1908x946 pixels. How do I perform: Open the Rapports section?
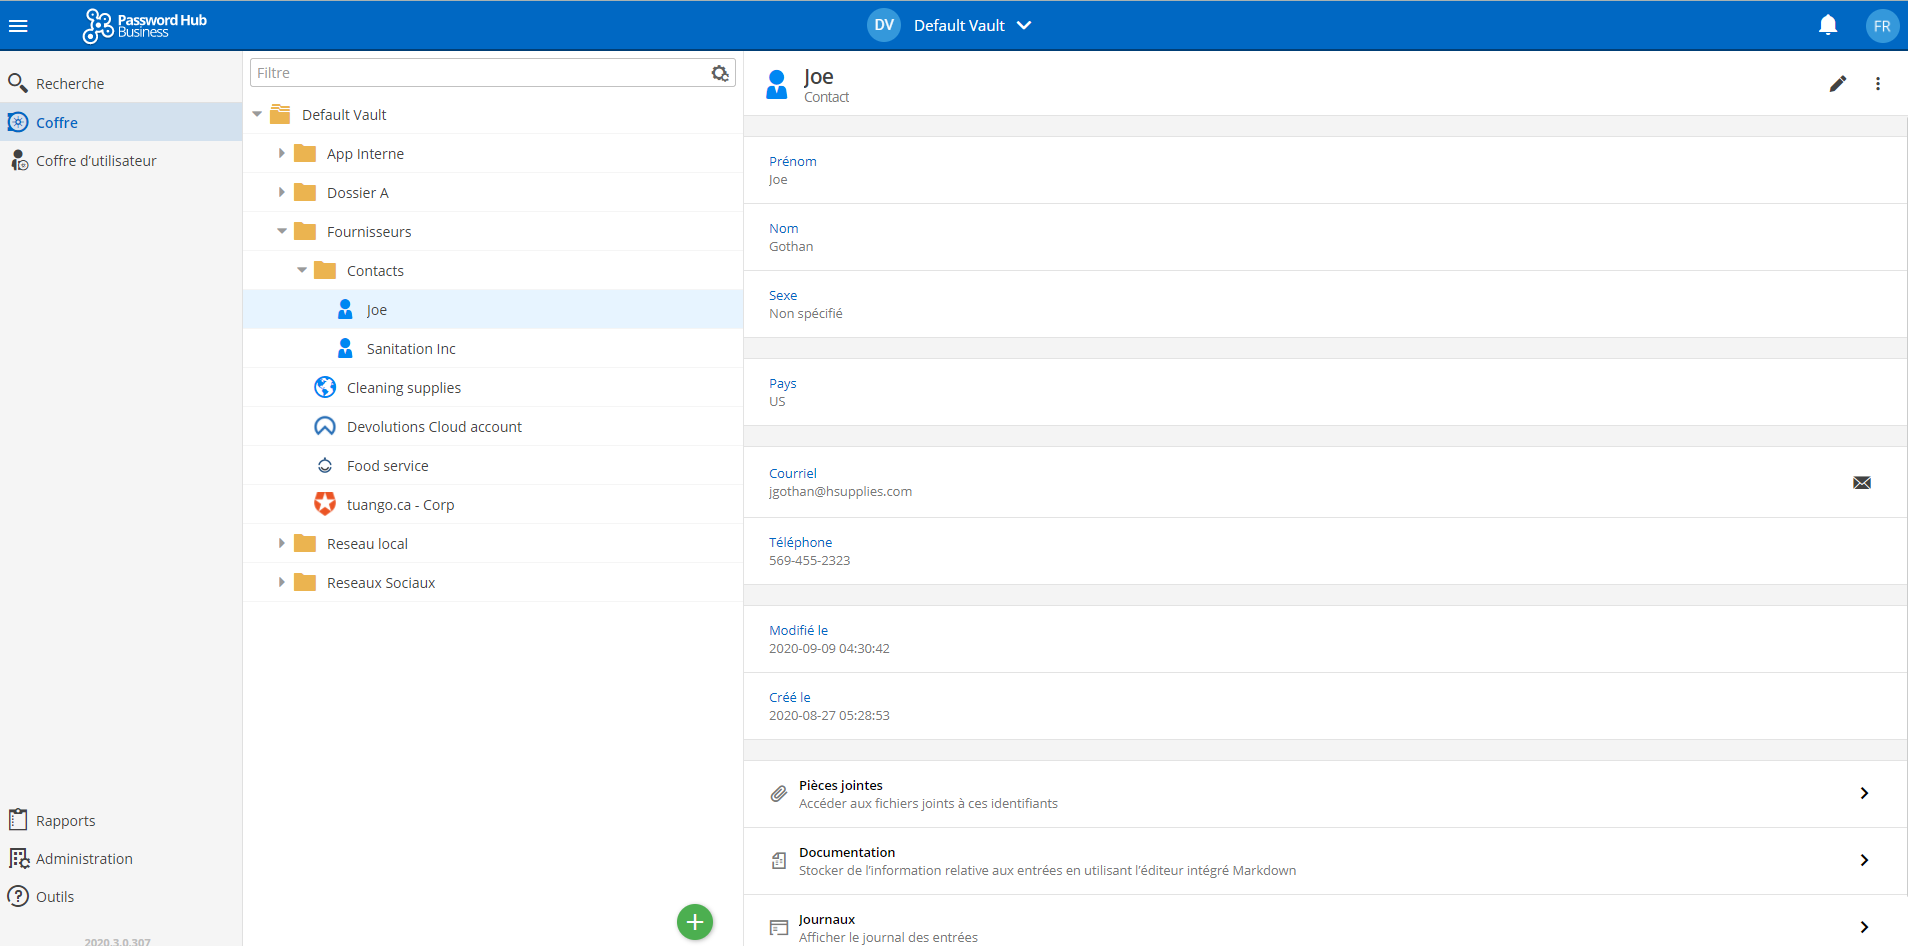coord(65,821)
